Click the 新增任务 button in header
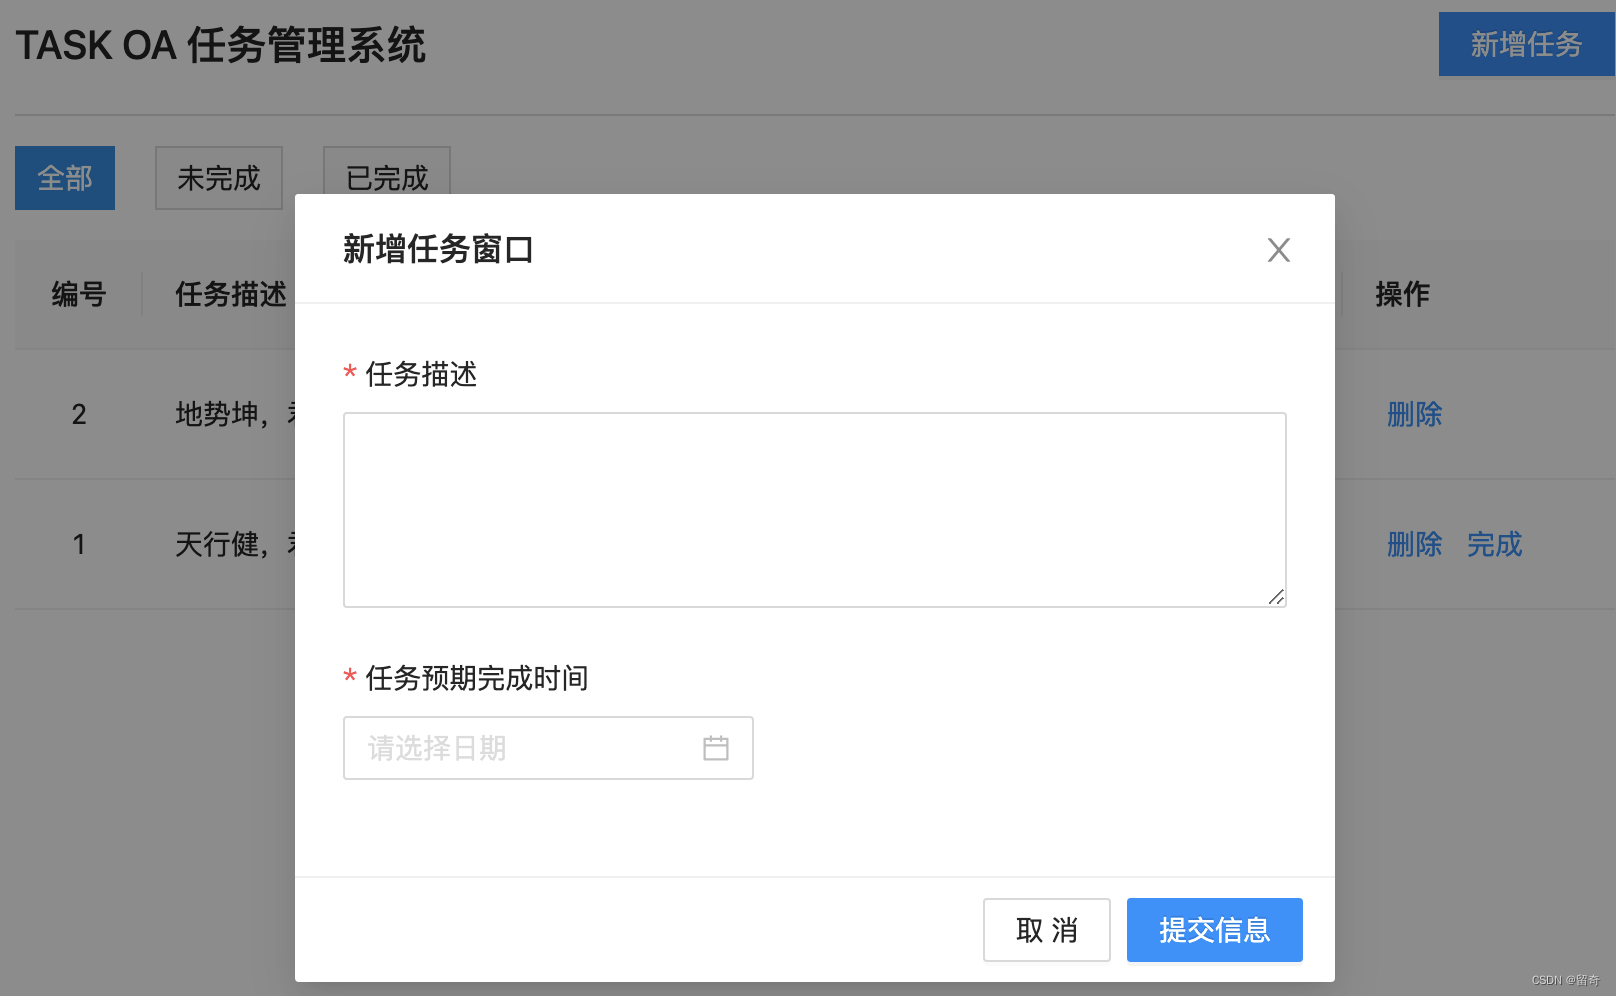 (x=1526, y=44)
